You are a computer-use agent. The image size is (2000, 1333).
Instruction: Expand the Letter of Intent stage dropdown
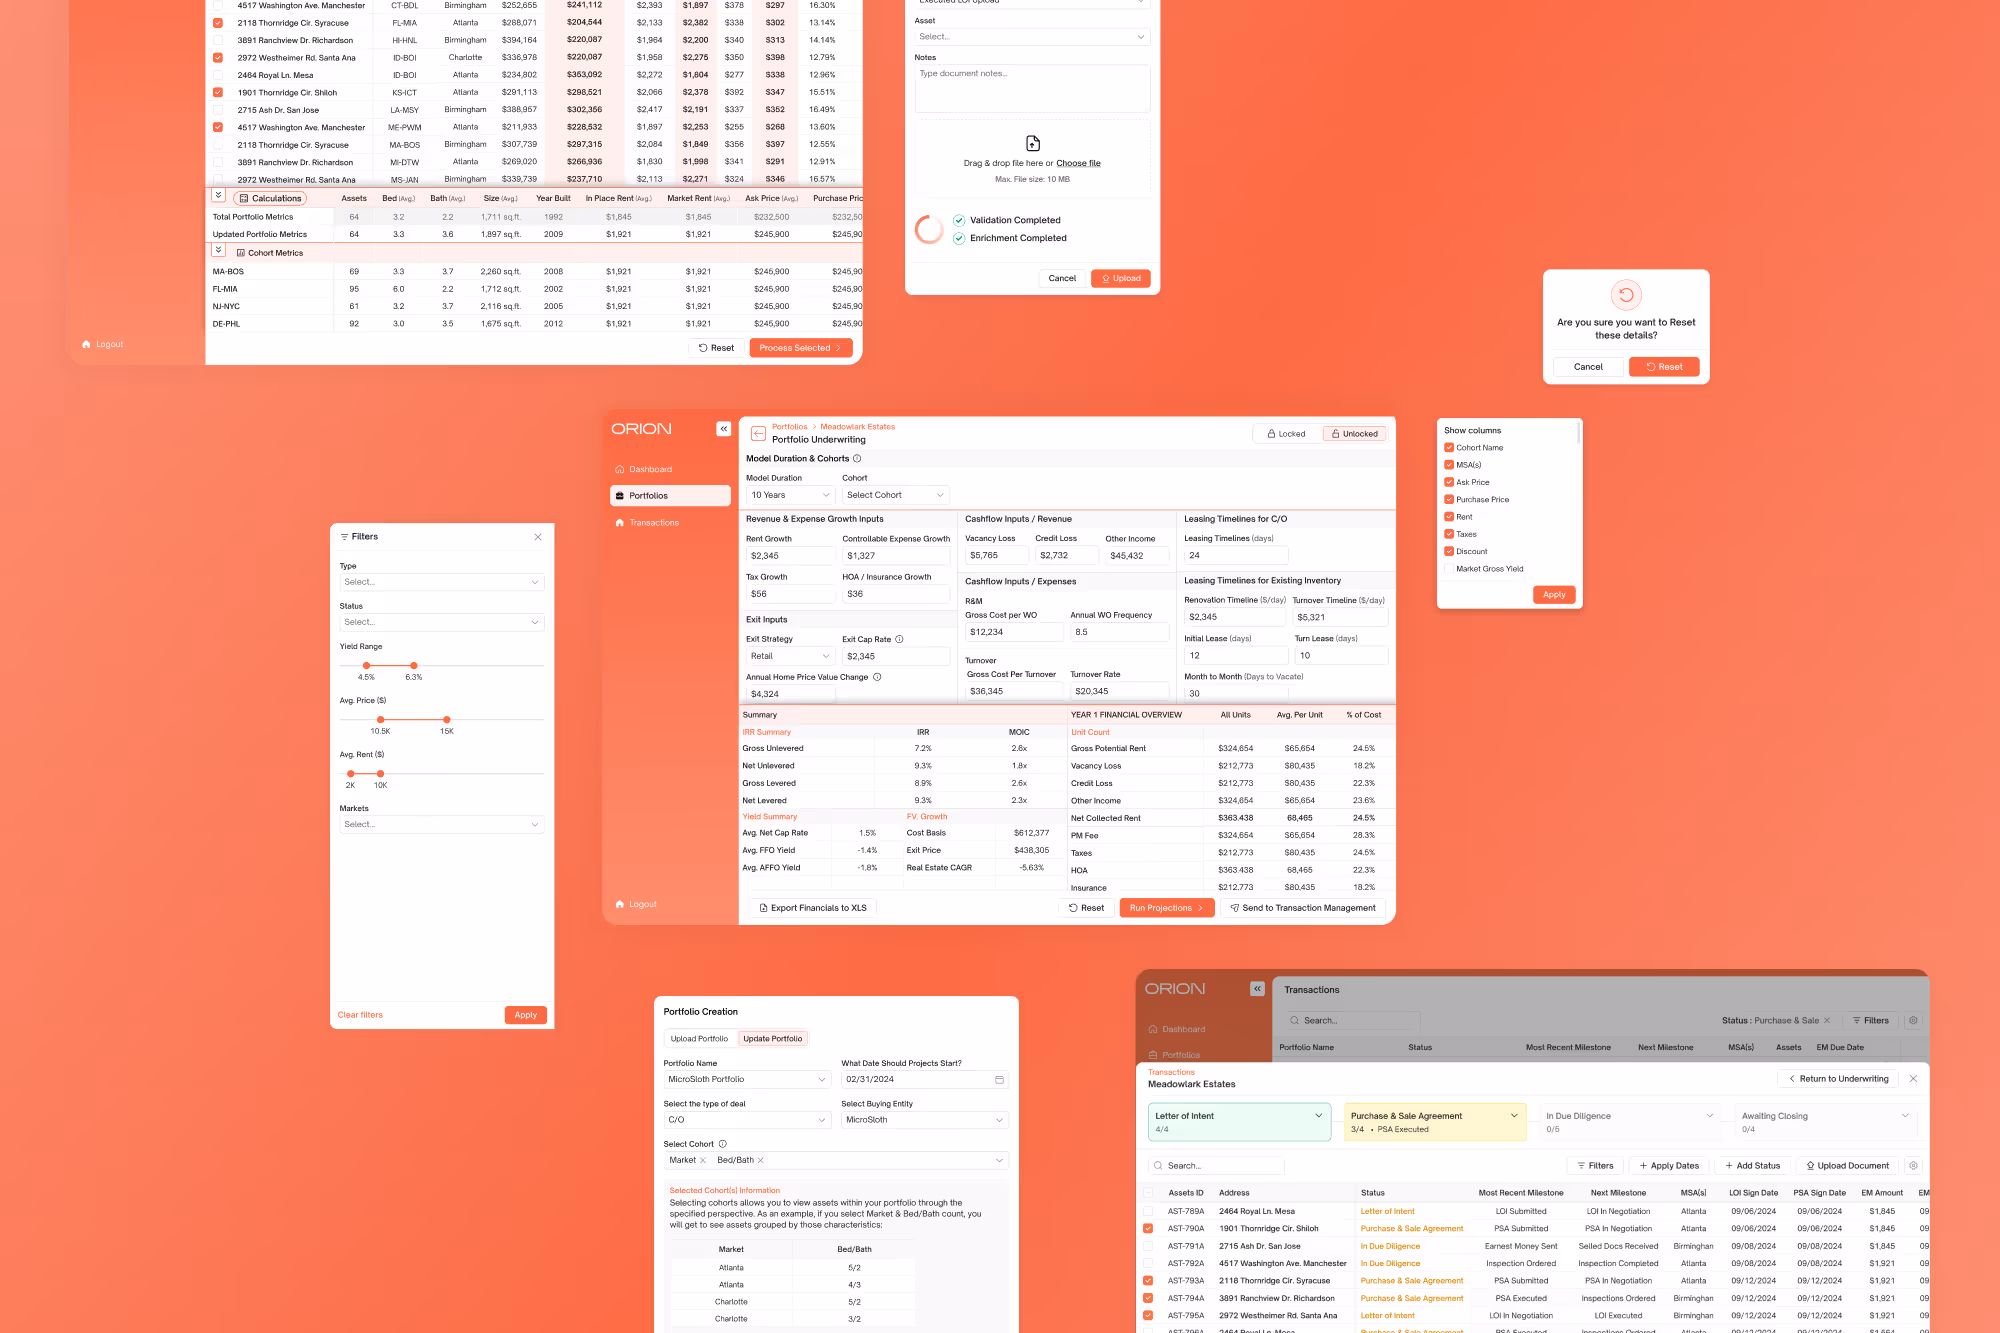click(1318, 1116)
